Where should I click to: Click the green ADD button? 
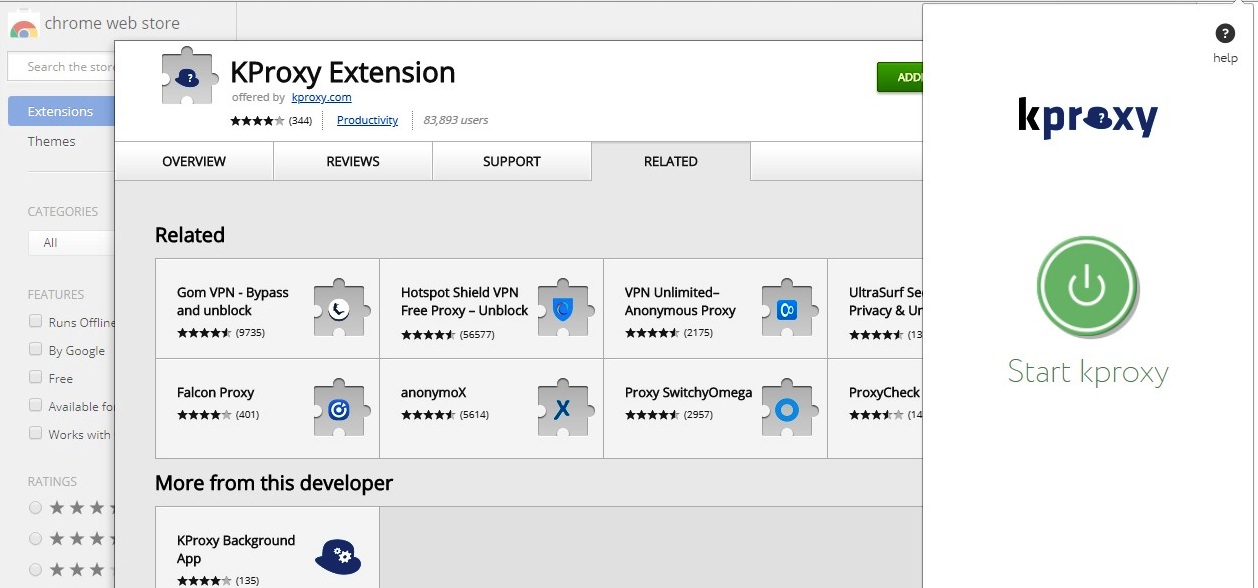click(x=899, y=77)
